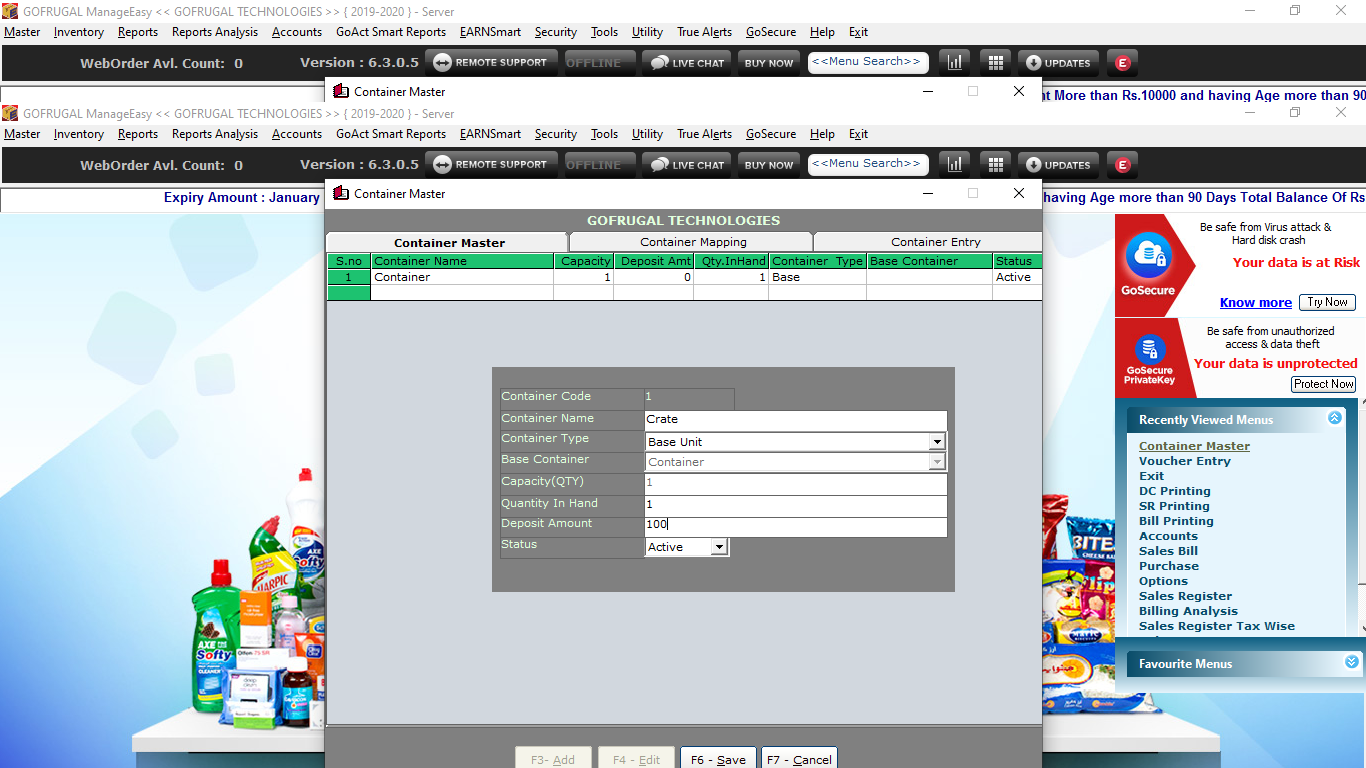Click Menu Search box in the foreground window
1366x768 pixels.
pos(868,163)
